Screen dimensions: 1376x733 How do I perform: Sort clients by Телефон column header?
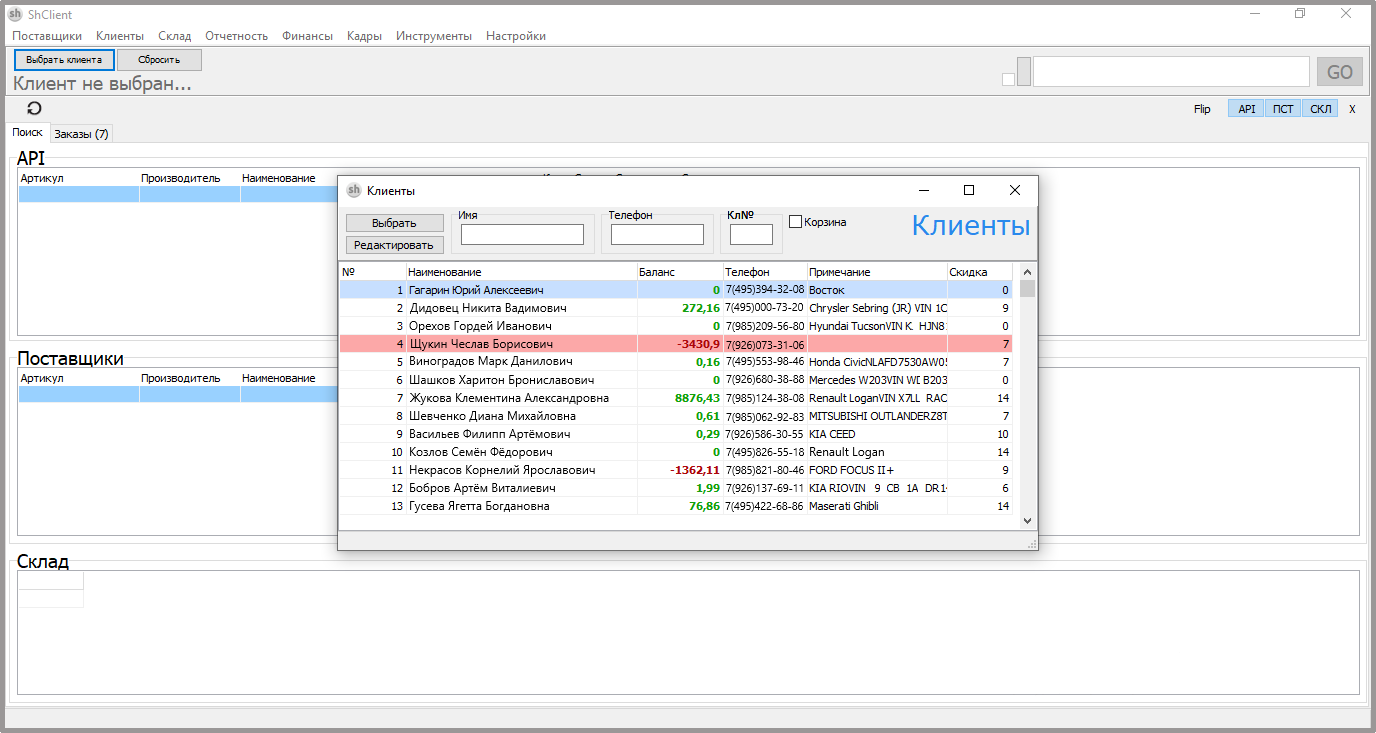pos(765,272)
